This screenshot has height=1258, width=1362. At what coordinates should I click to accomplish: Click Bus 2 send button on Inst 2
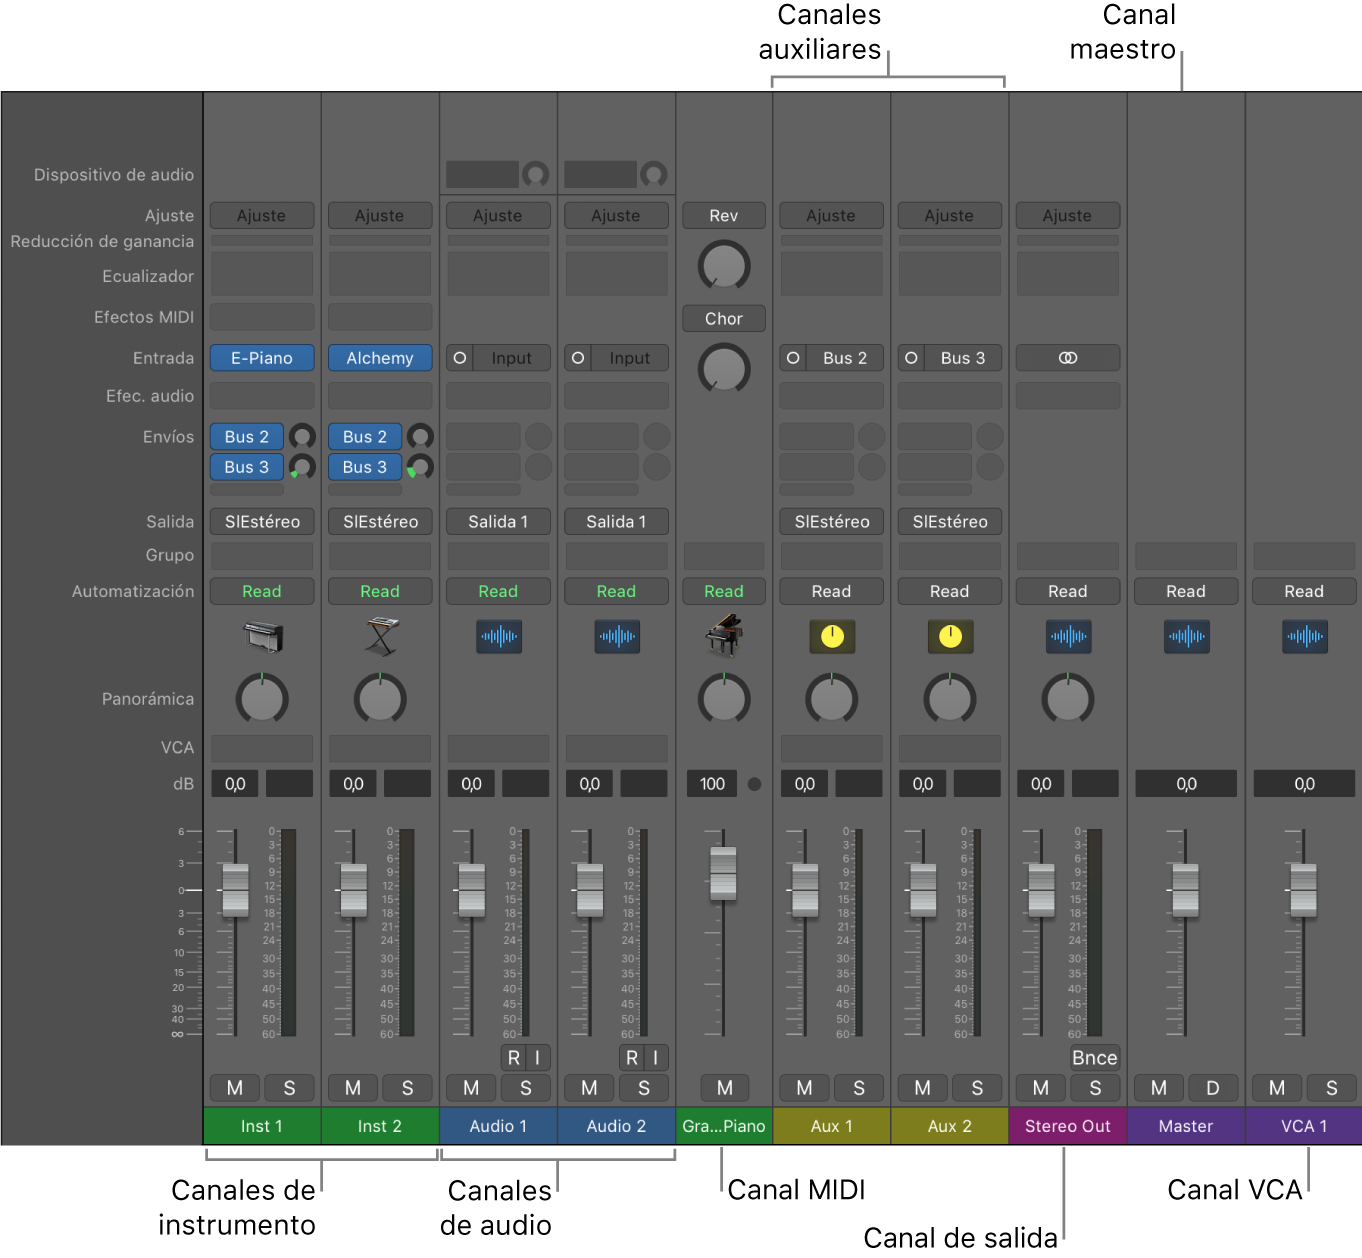tap(365, 437)
